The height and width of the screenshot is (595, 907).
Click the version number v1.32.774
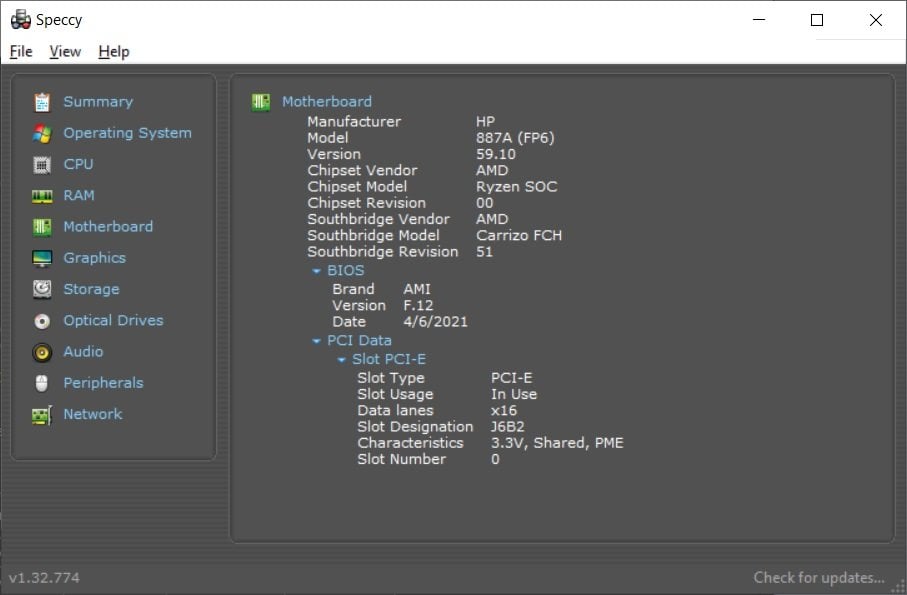(x=45, y=578)
